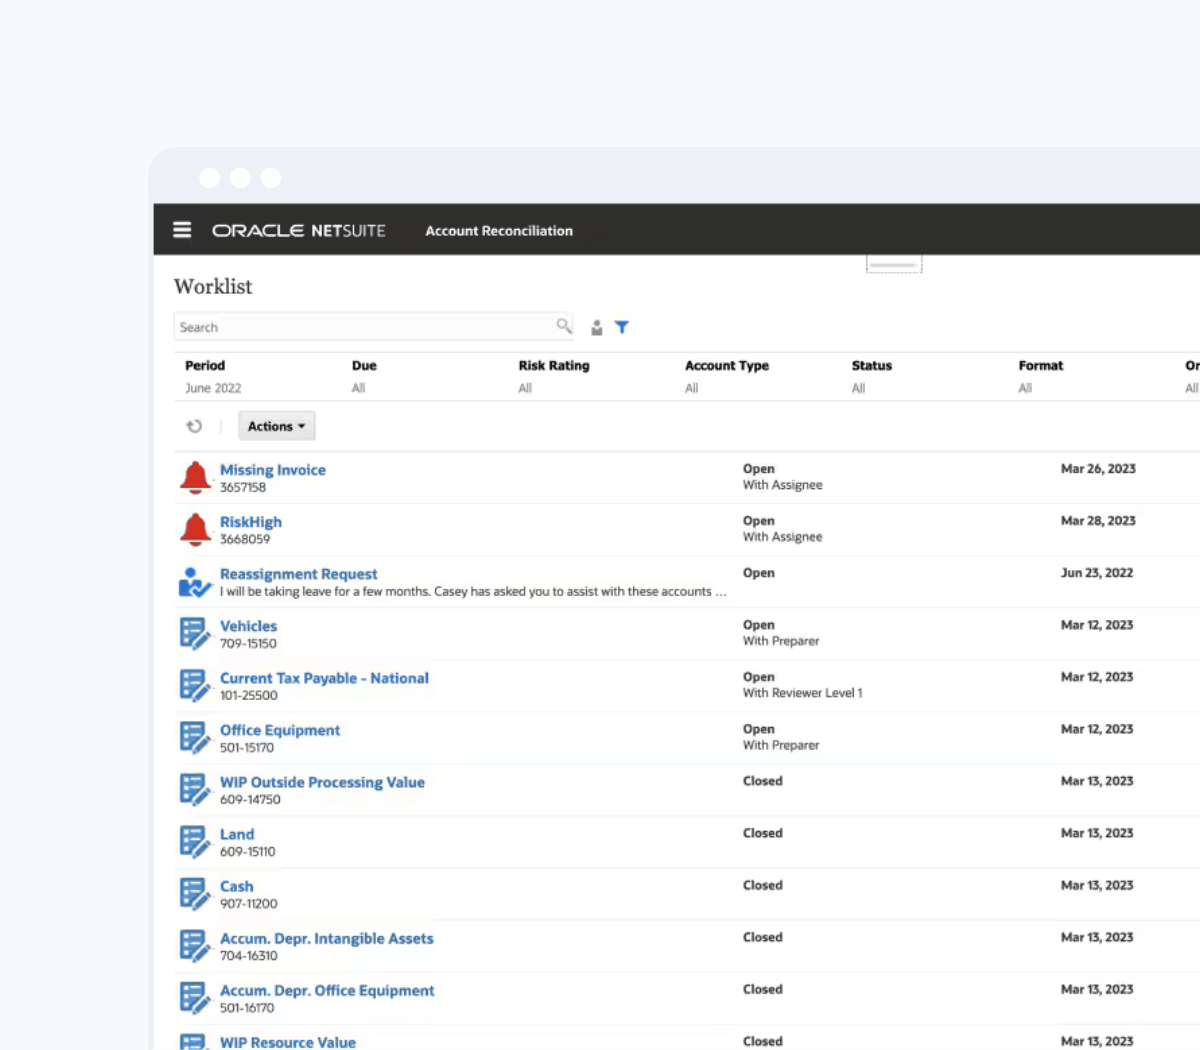Viewport: 1200px width, 1050px height.
Task: Open the Cash reconciliation link
Action: (237, 886)
